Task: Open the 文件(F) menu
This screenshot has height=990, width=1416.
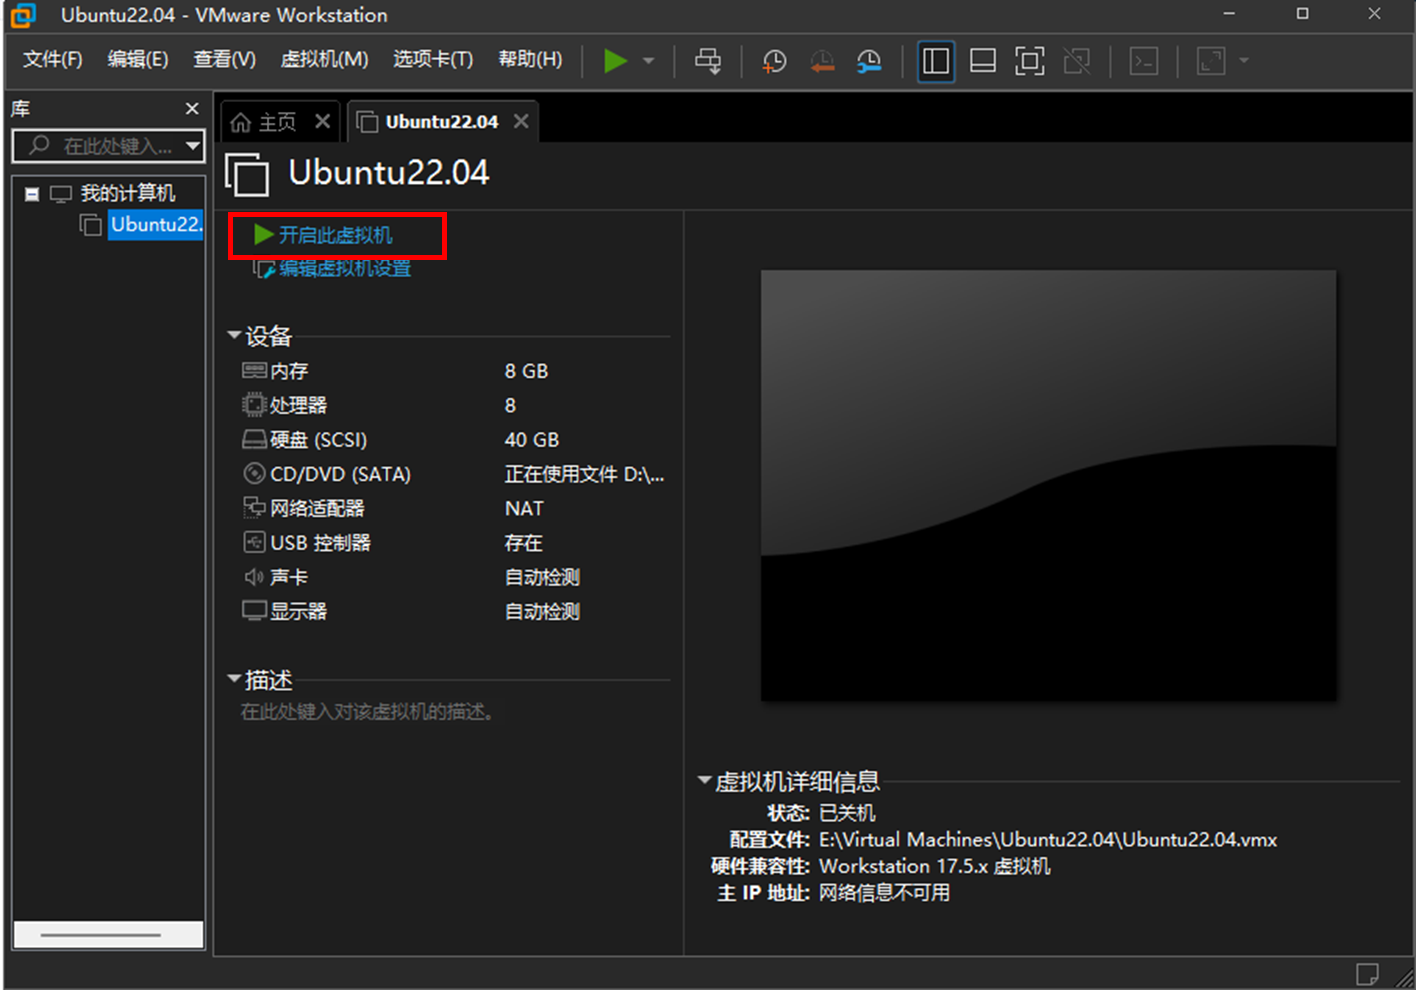Action: point(52,60)
